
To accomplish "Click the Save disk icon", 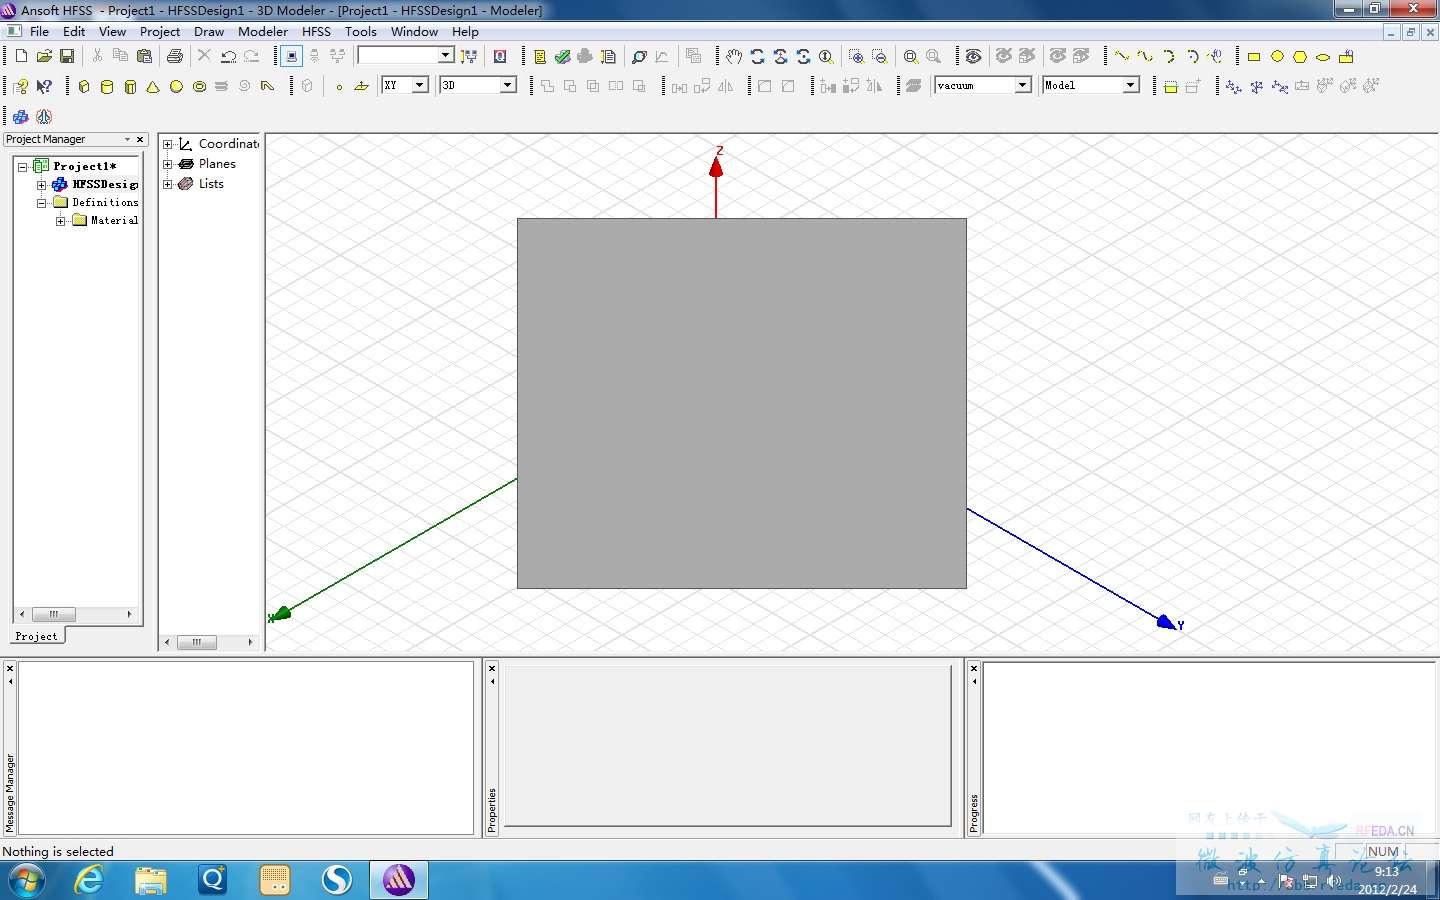I will pos(67,57).
